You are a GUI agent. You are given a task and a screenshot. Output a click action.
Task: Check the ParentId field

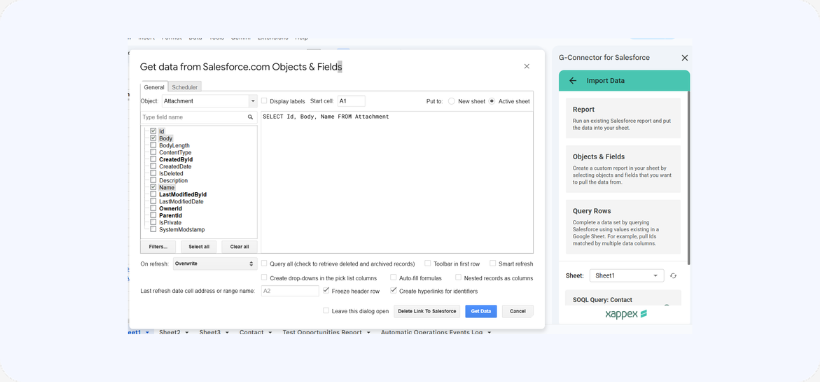pyautogui.click(x=153, y=215)
